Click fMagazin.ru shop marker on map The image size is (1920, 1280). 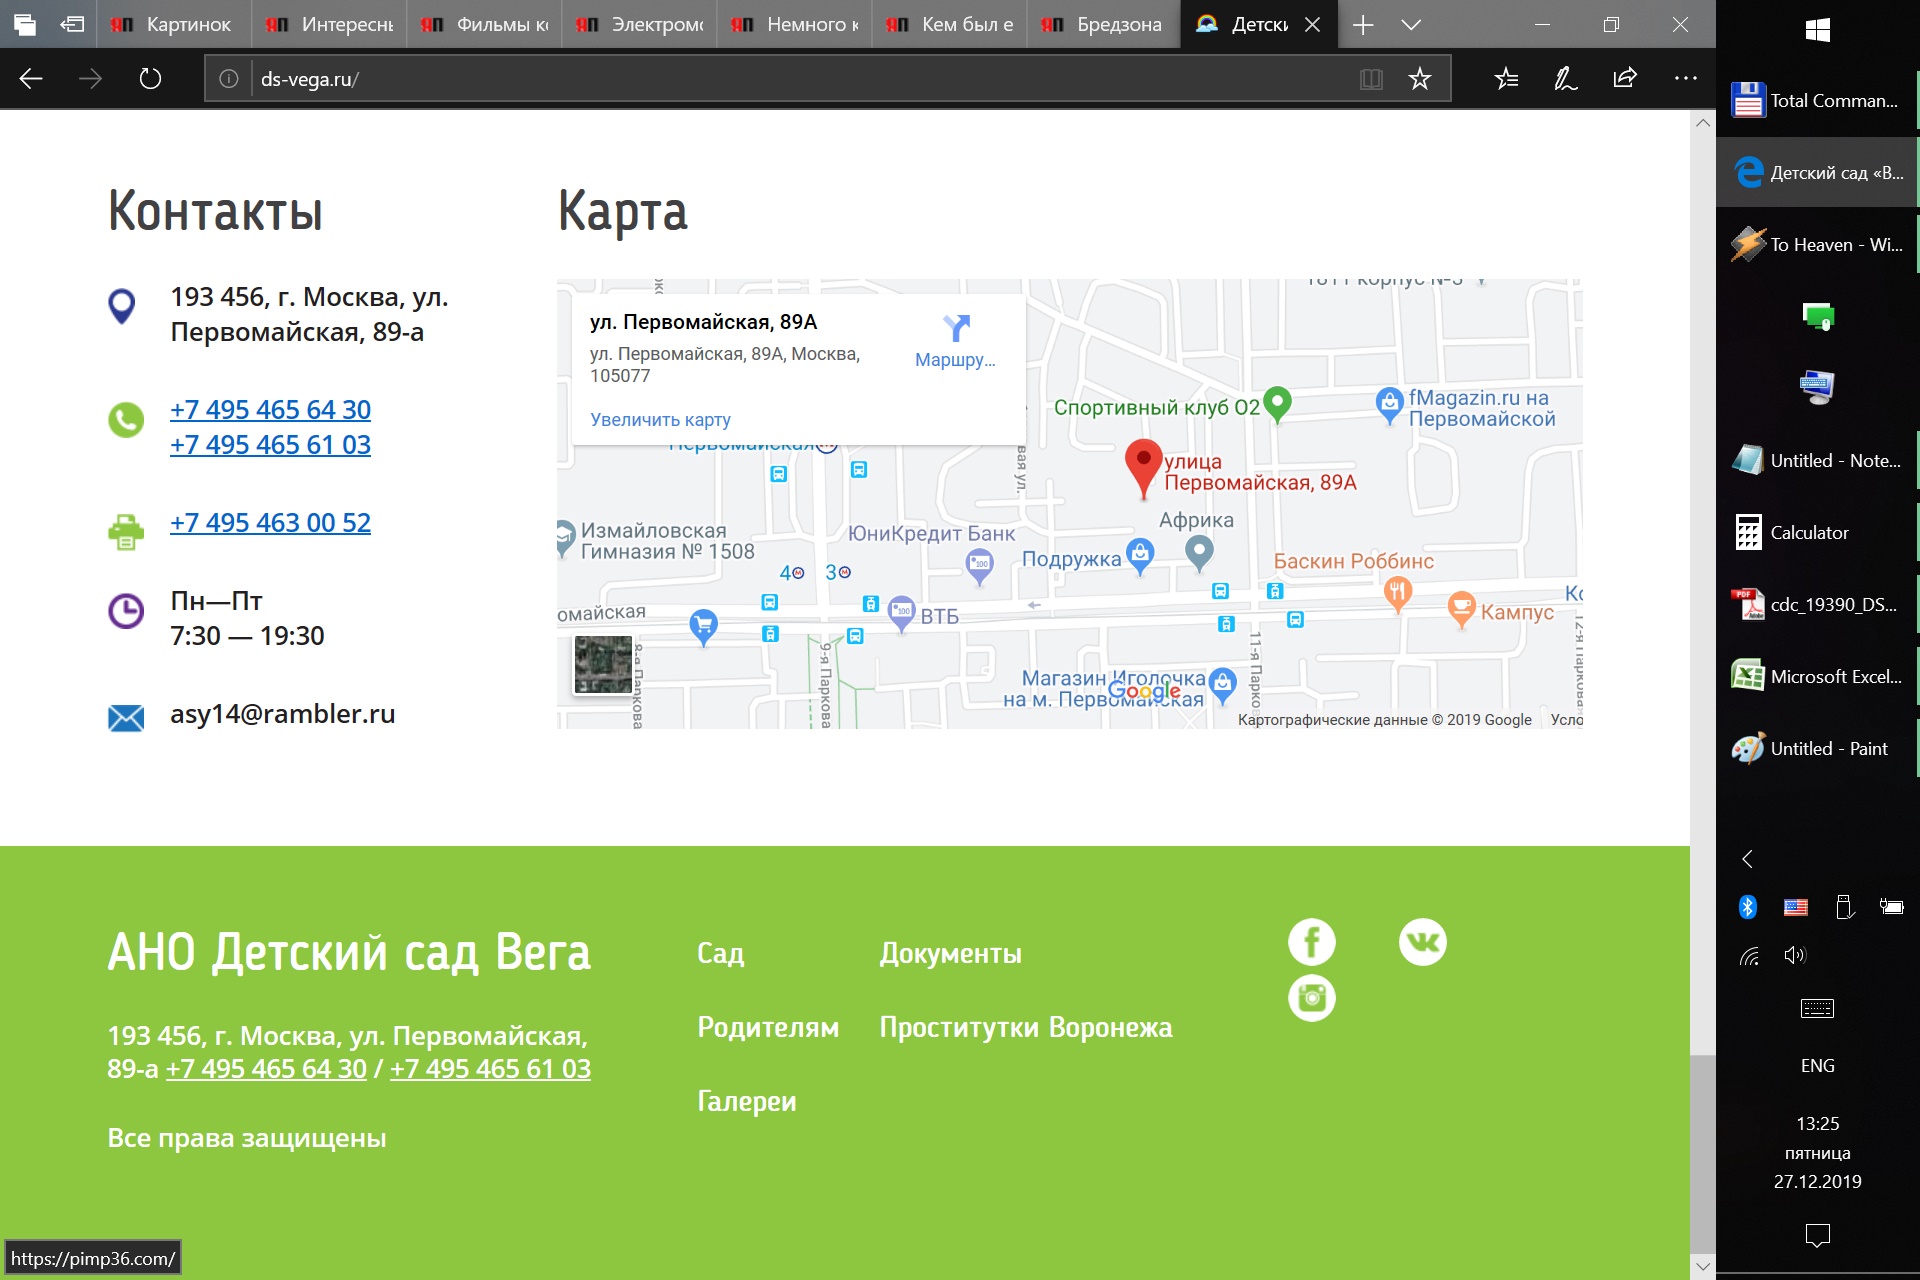(x=1389, y=405)
